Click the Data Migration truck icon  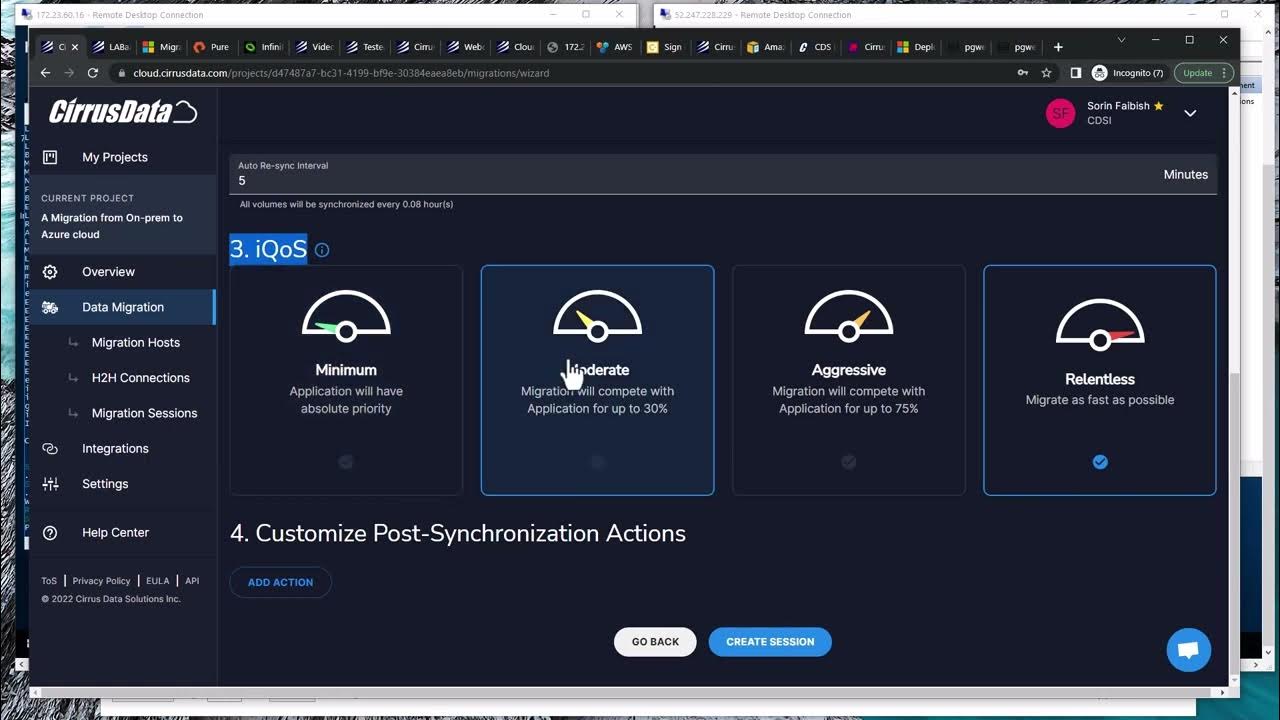(50, 307)
